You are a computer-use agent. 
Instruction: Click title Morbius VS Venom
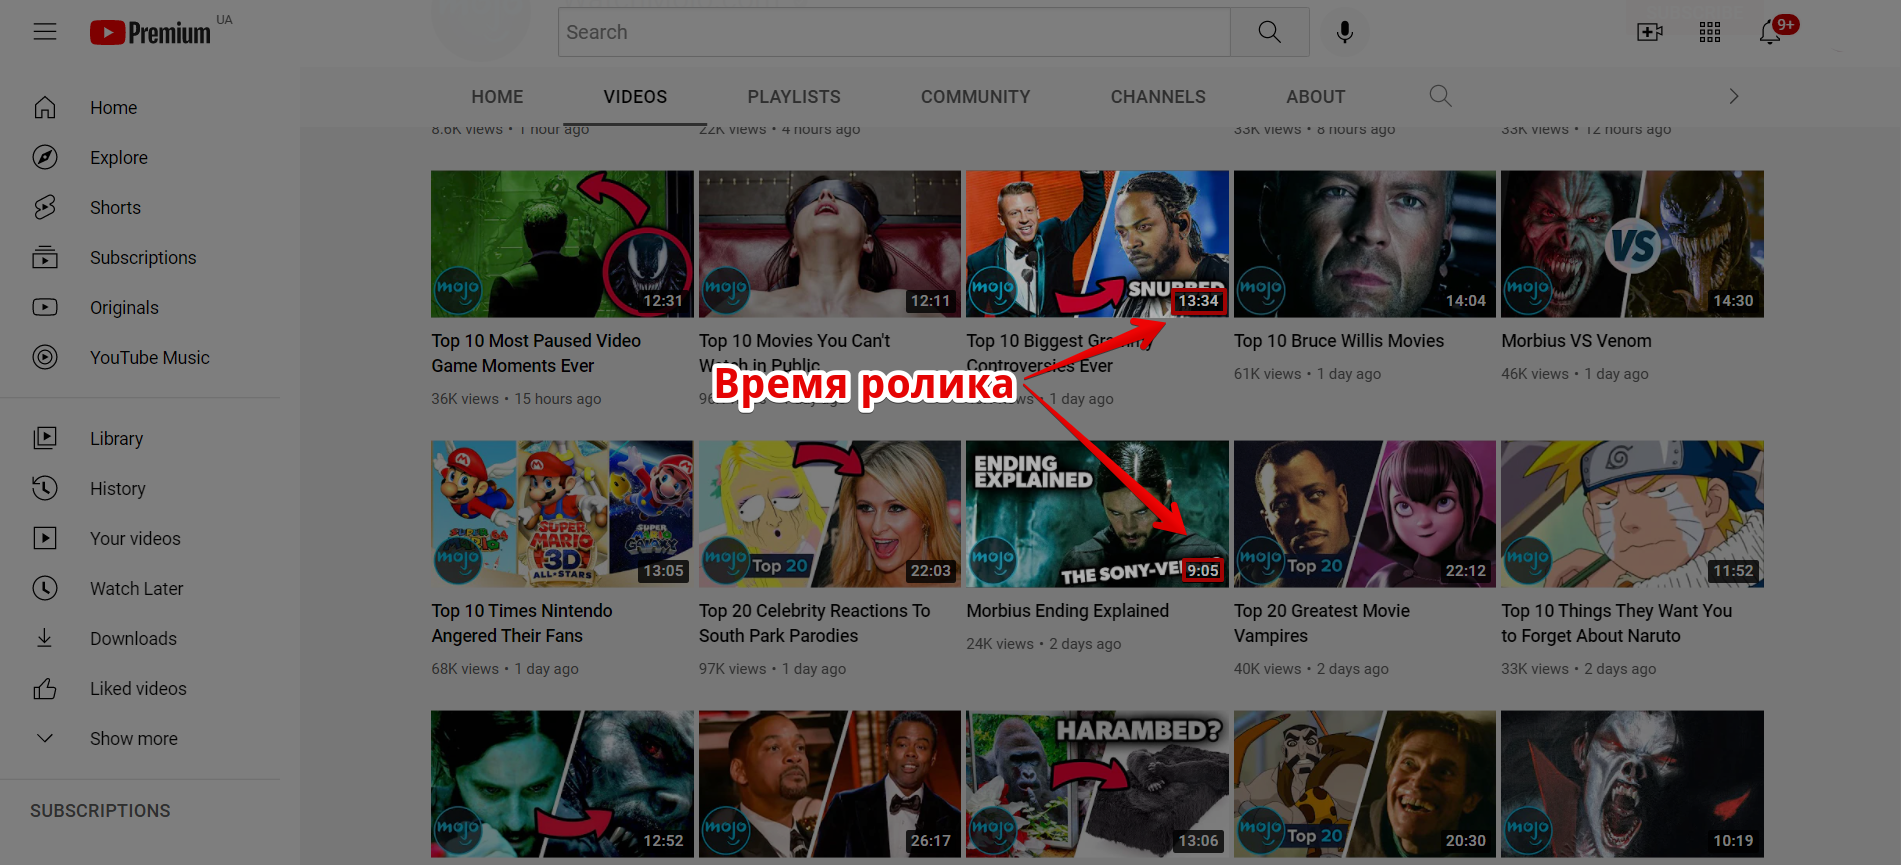click(x=1576, y=341)
